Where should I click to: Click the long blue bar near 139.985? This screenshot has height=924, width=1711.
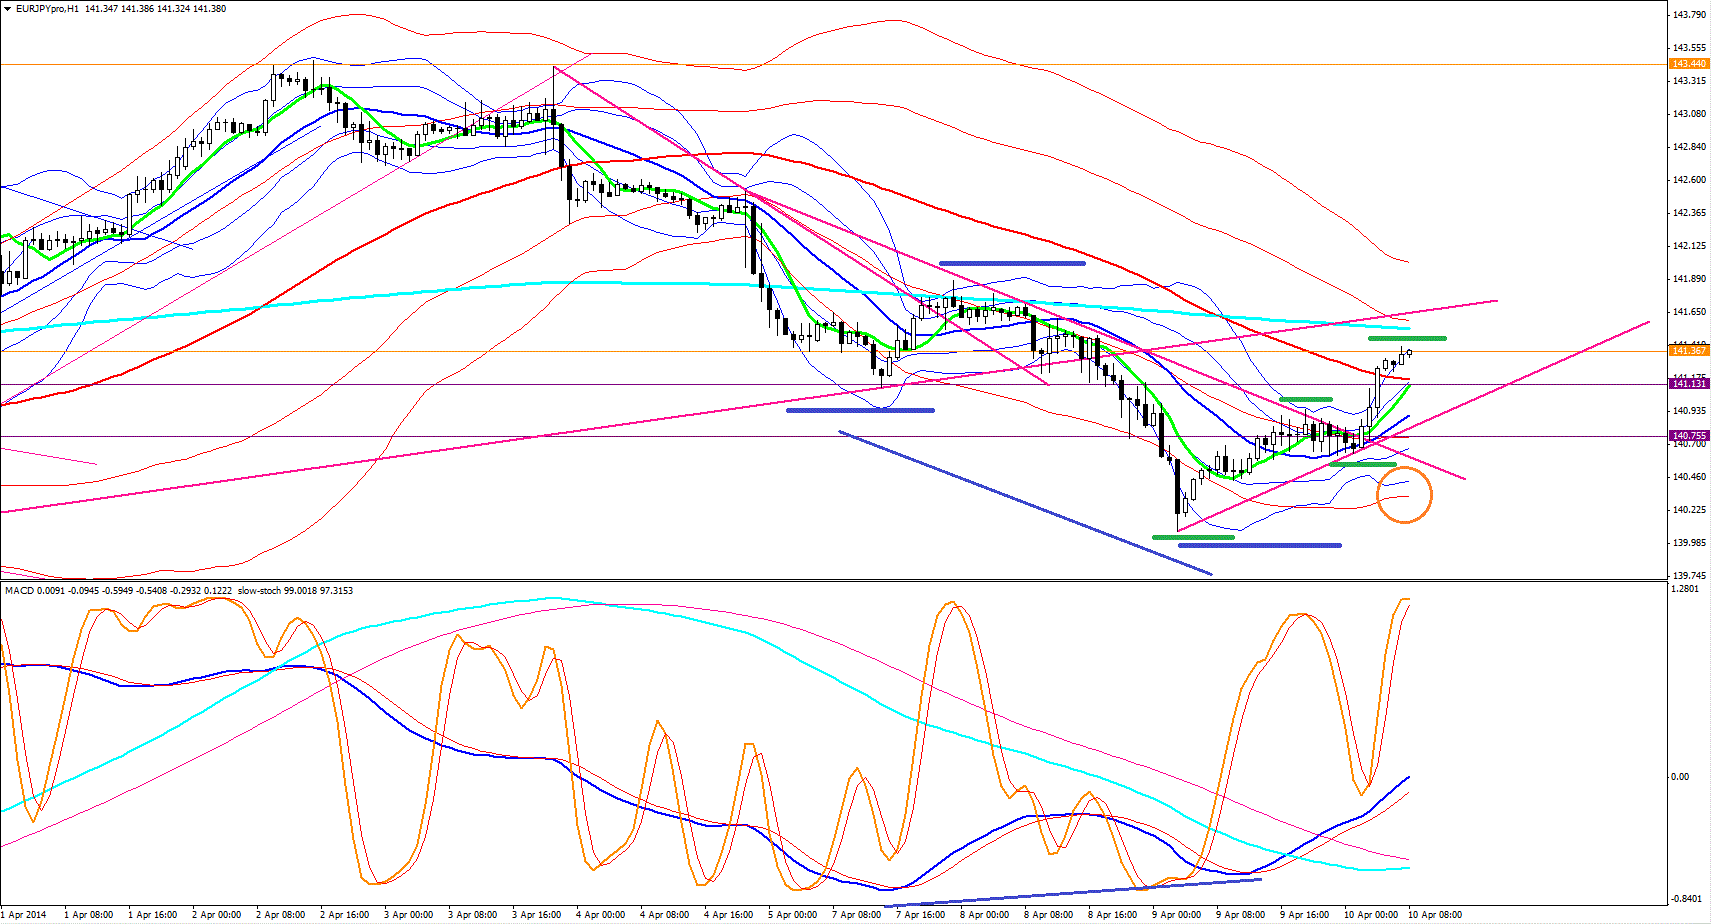click(x=1260, y=546)
